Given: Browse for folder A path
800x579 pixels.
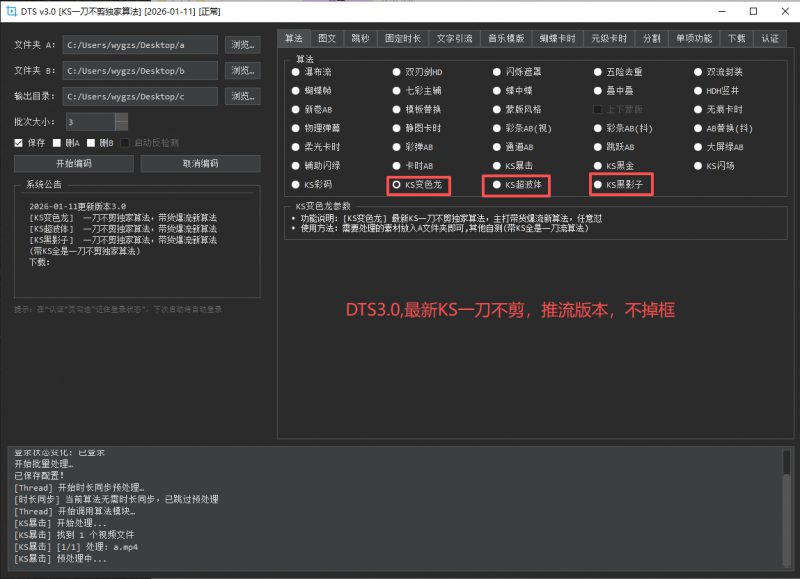Looking at the screenshot, I should tap(242, 45).
